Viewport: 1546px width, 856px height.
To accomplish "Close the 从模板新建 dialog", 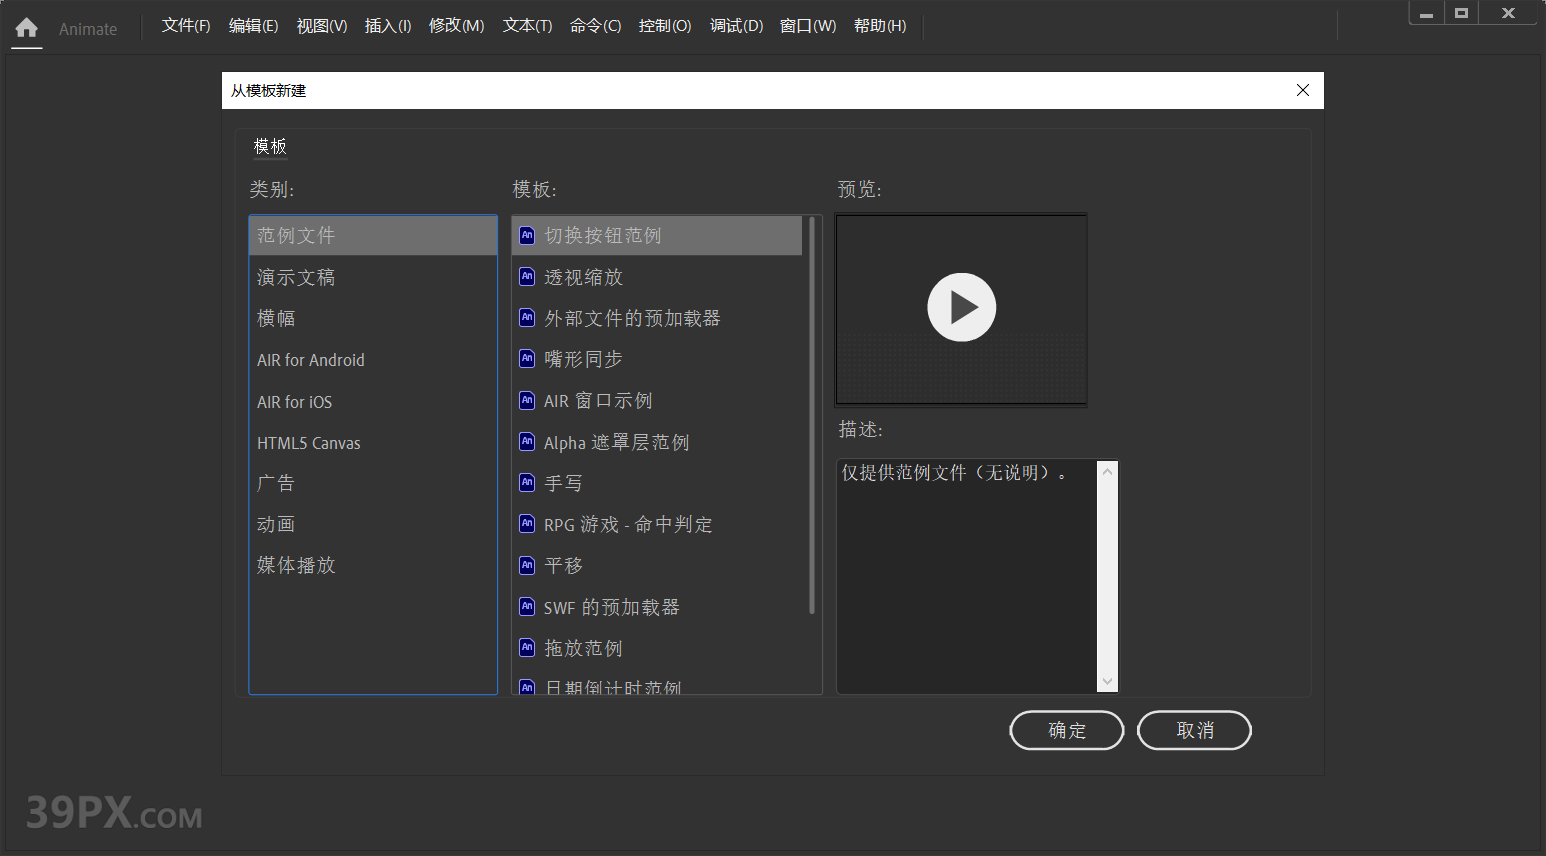I will tap(1303, 90).
